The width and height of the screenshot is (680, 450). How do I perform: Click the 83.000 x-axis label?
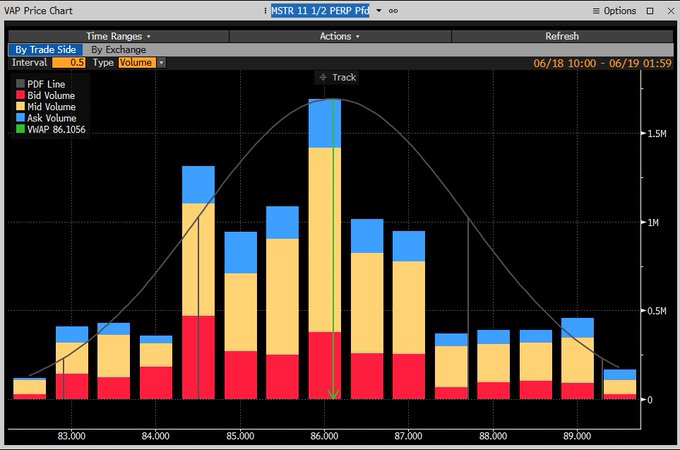point(72,436)
